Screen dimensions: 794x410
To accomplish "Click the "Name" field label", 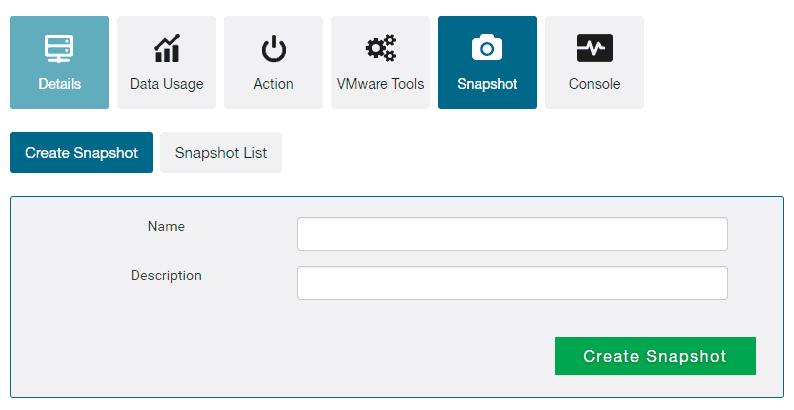I will pos(166,226).
